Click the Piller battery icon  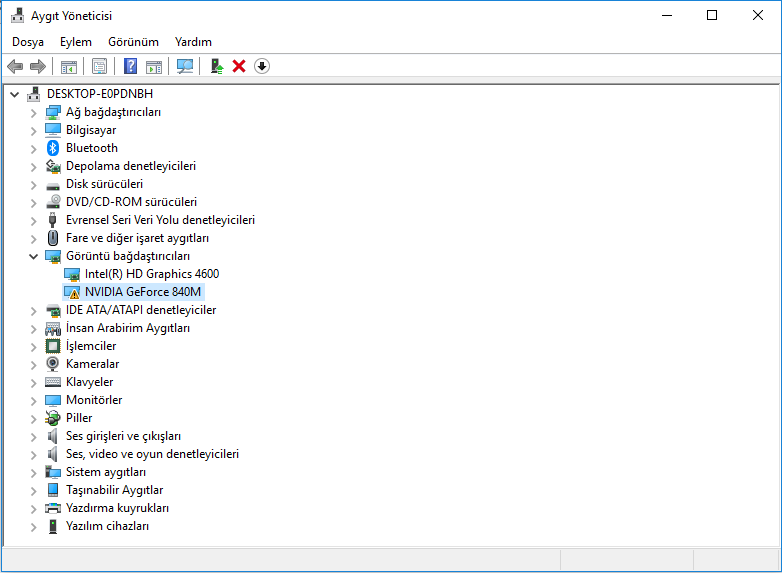pos(52,418)
